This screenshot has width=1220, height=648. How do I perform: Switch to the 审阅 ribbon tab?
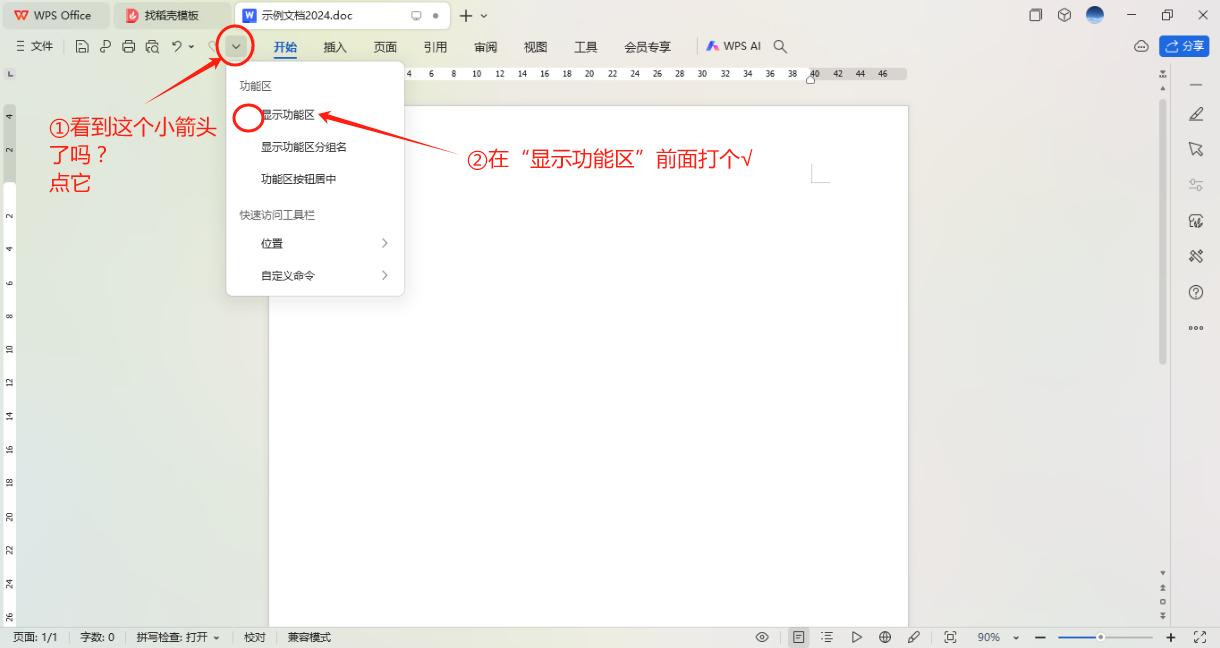pyautogui.click(x=486, y=47)
